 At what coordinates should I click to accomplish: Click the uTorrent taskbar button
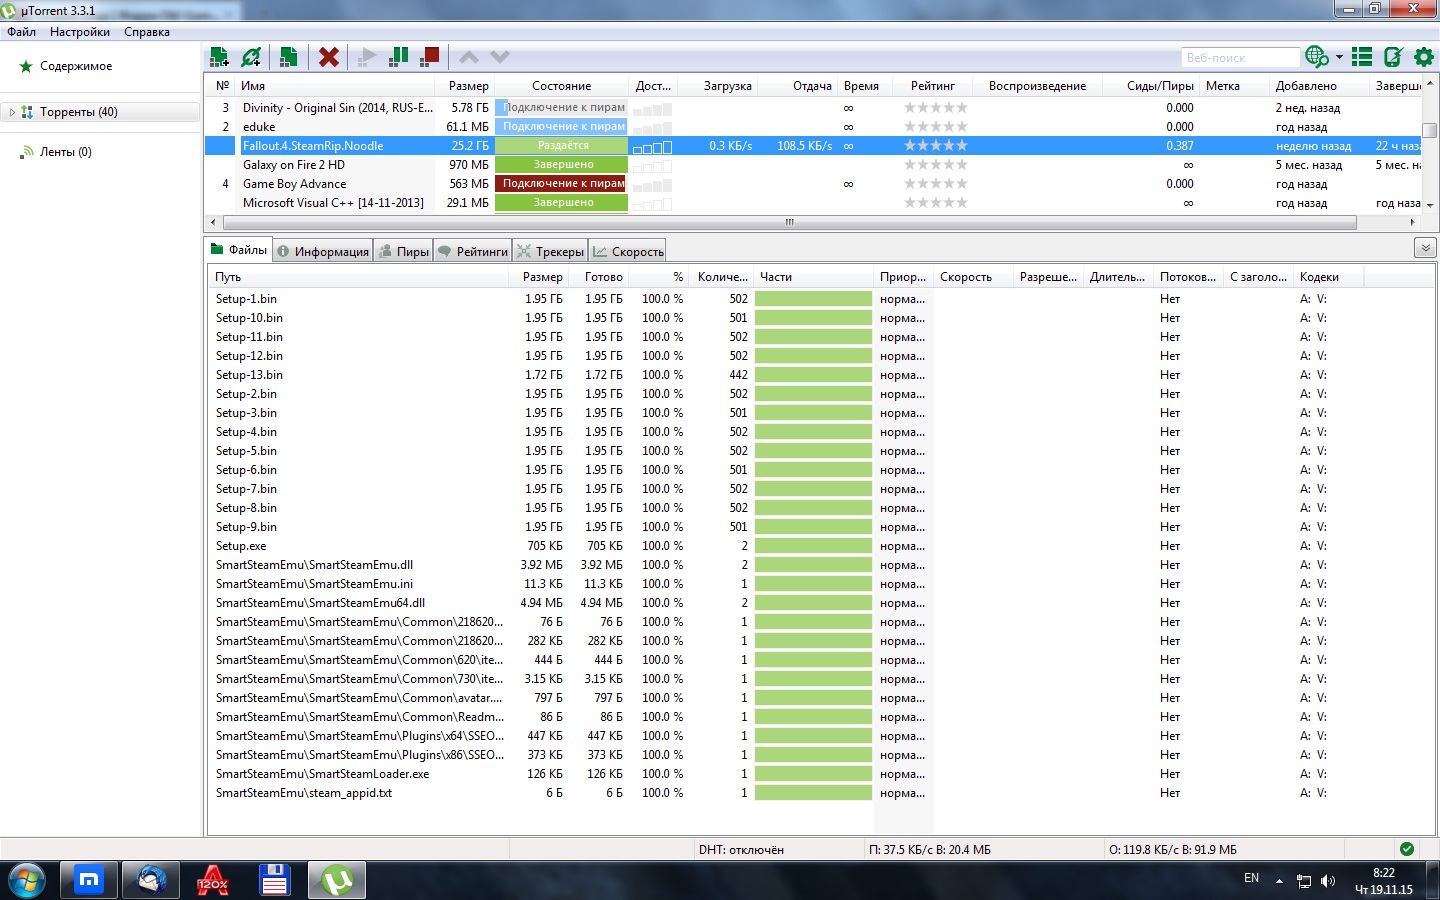pos(337,881)
